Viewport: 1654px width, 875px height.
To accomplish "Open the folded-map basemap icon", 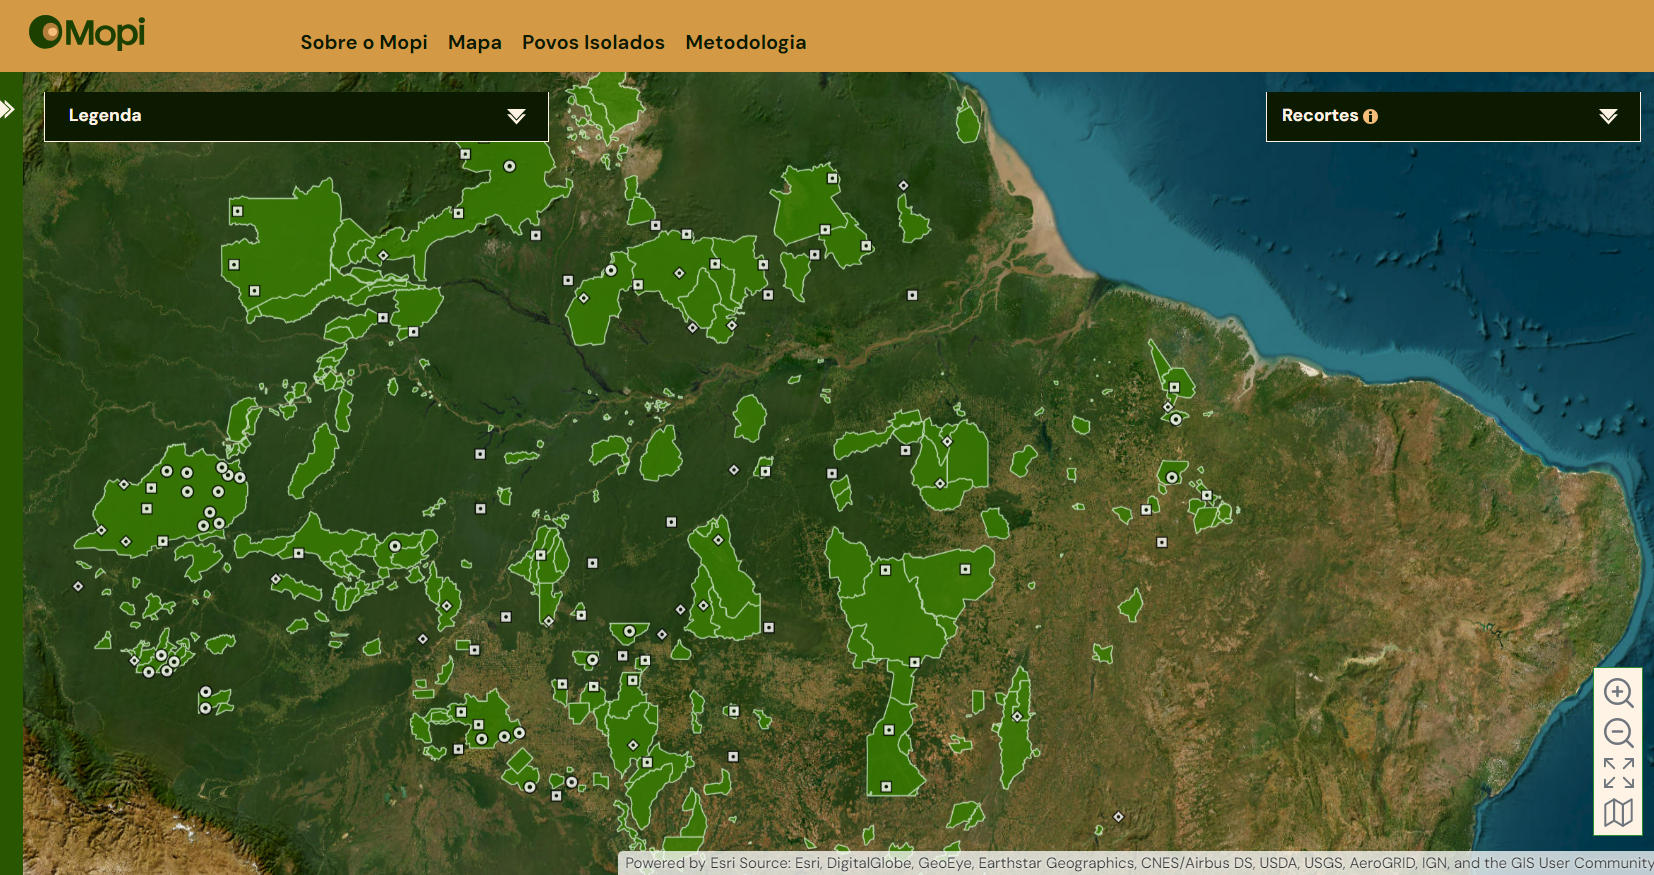I will pyautogui.click(x=1617, y=813).
